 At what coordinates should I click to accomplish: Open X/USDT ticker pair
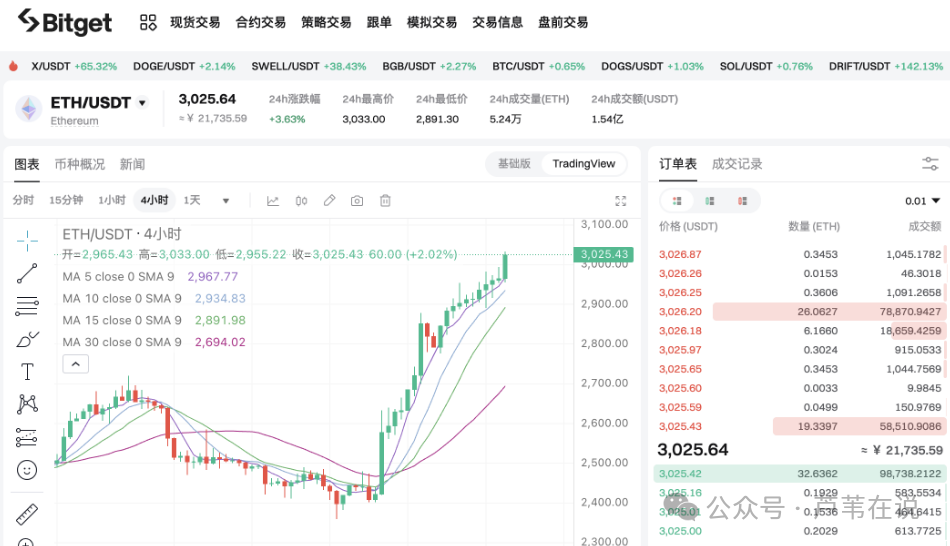click(74, 66)
